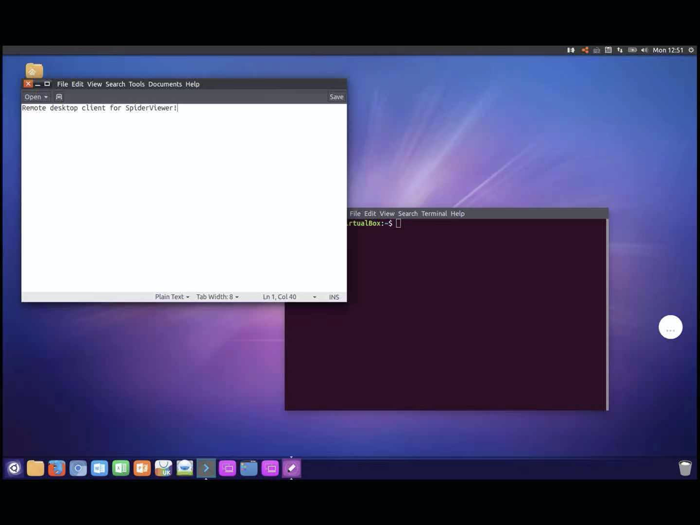Viewport: 700px width, 525px height.
Task: Open the Terminal menu in the Terminal window
Action: pyautogui.click(x=434, y=213)
